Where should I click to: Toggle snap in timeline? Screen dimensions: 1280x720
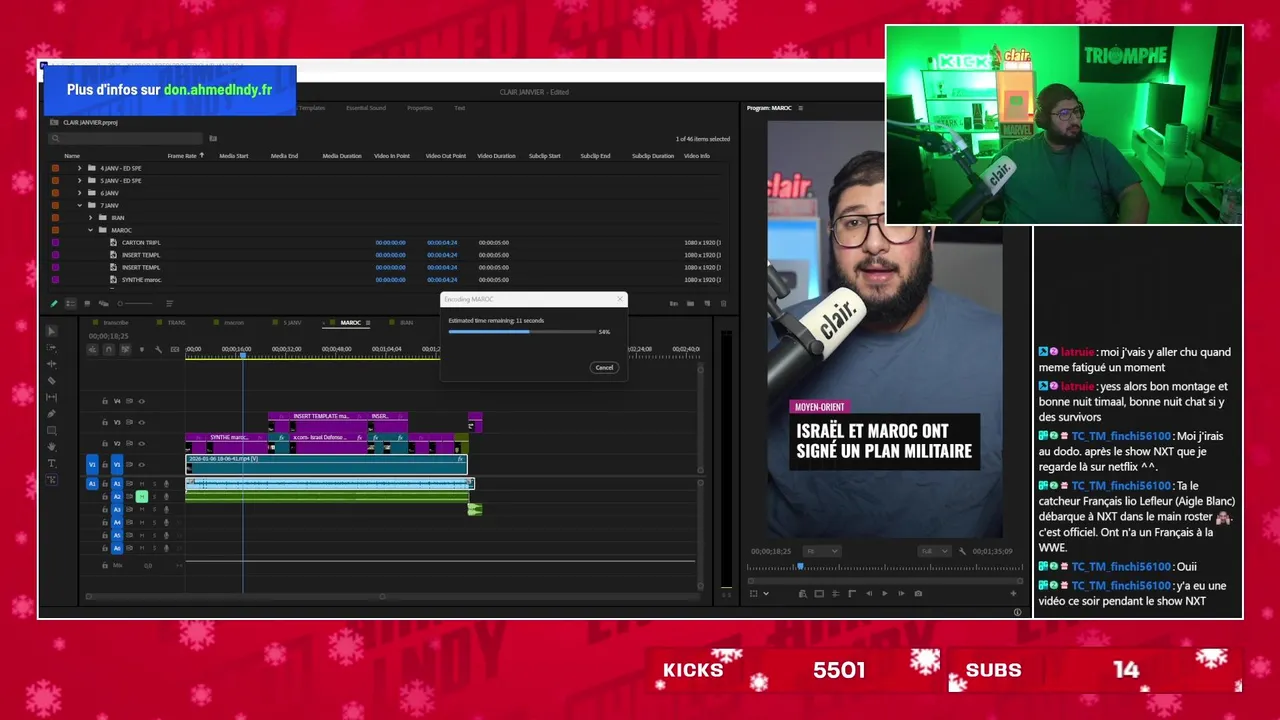point(108,349)
